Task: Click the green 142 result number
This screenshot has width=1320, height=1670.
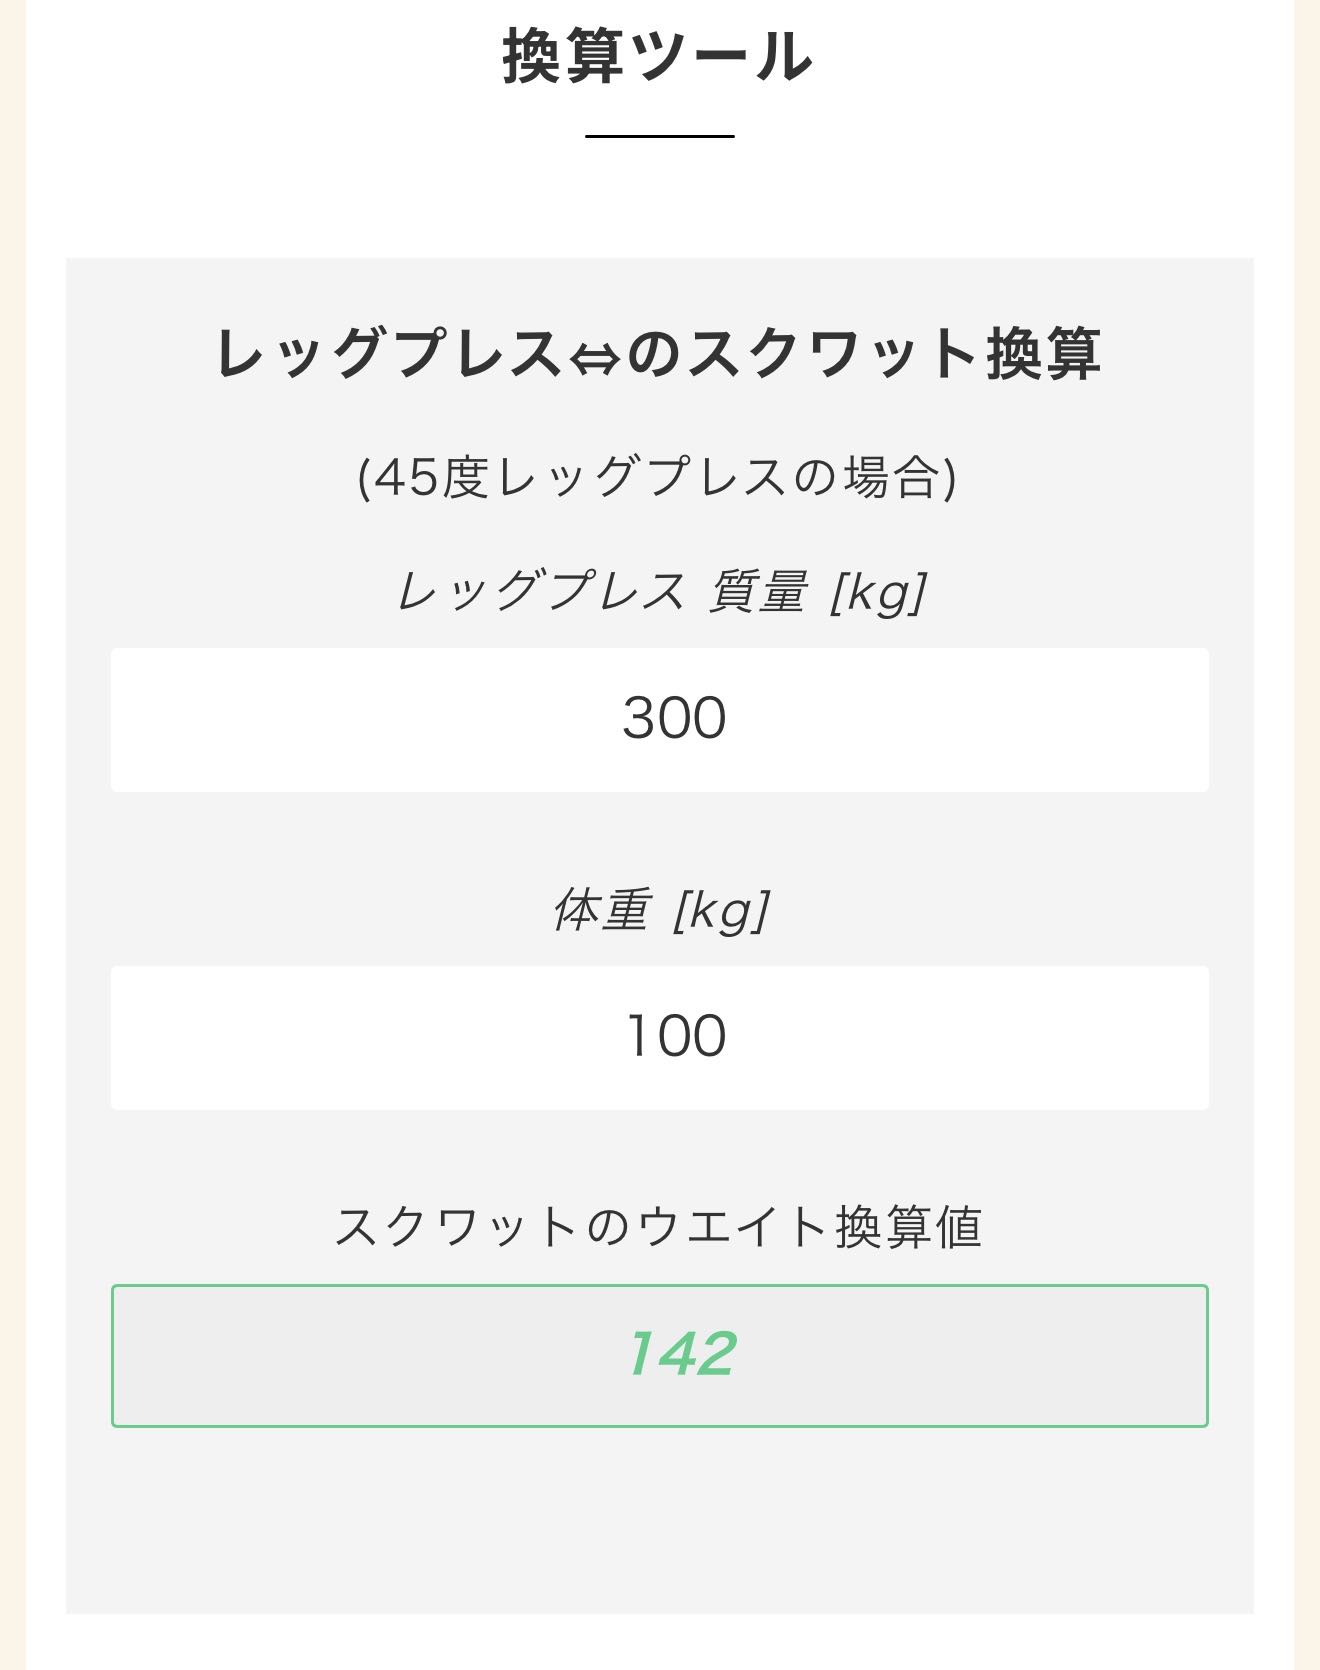Action: tap(680, 1354)
